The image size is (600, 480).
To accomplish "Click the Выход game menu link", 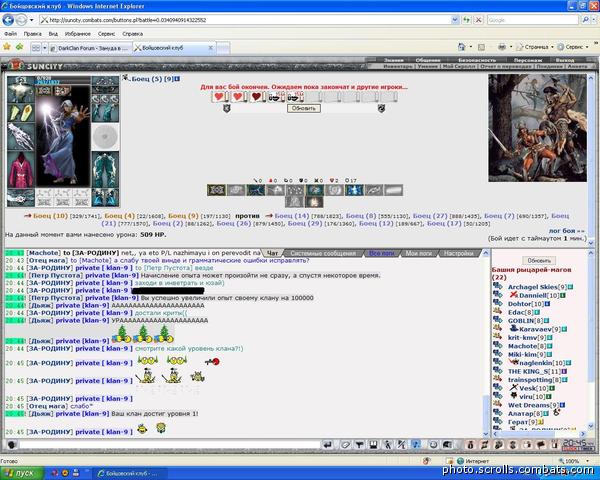I will pos(565,60).
